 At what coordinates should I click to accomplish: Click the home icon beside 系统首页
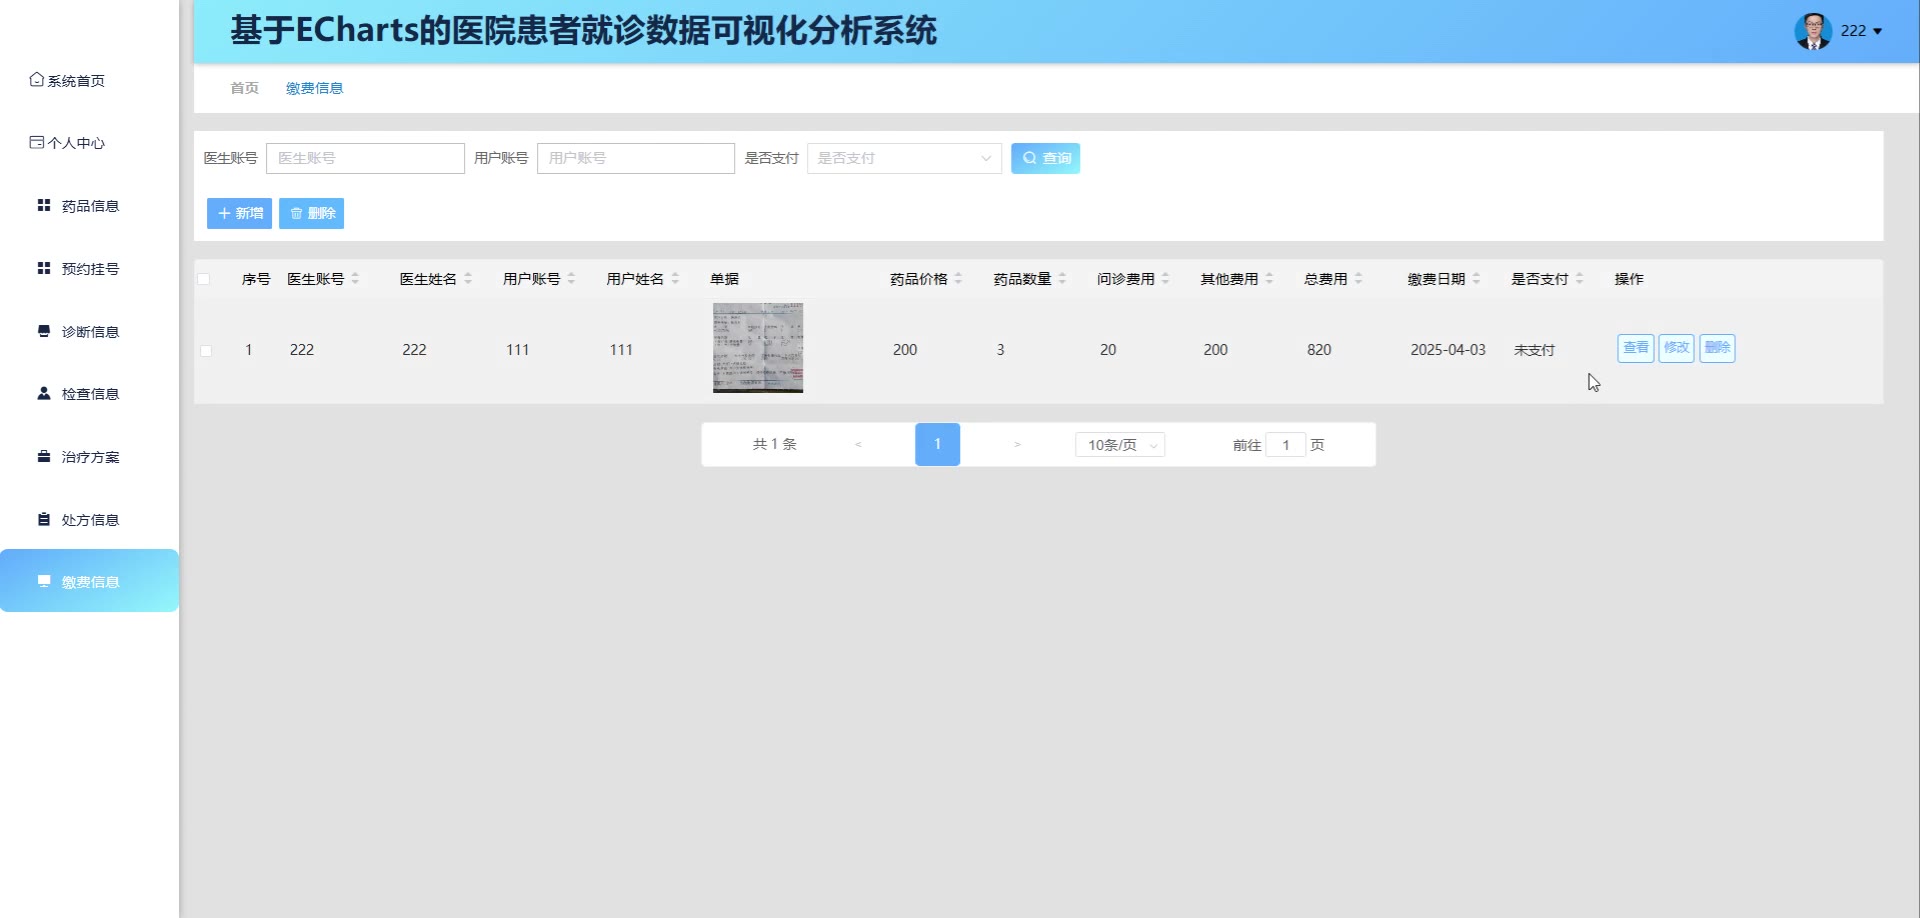coord(36,80)
